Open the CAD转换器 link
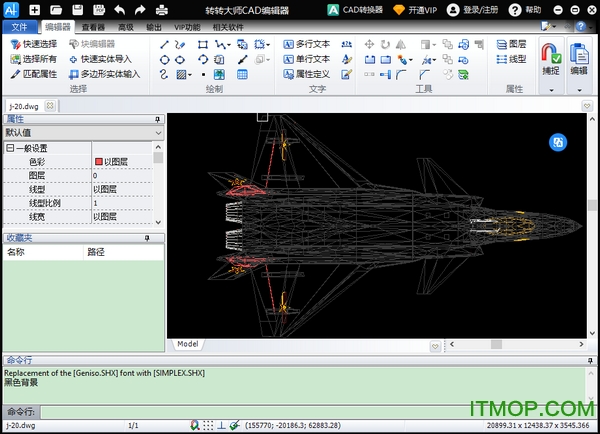This screenshot has width=600, height=434. 355,10
